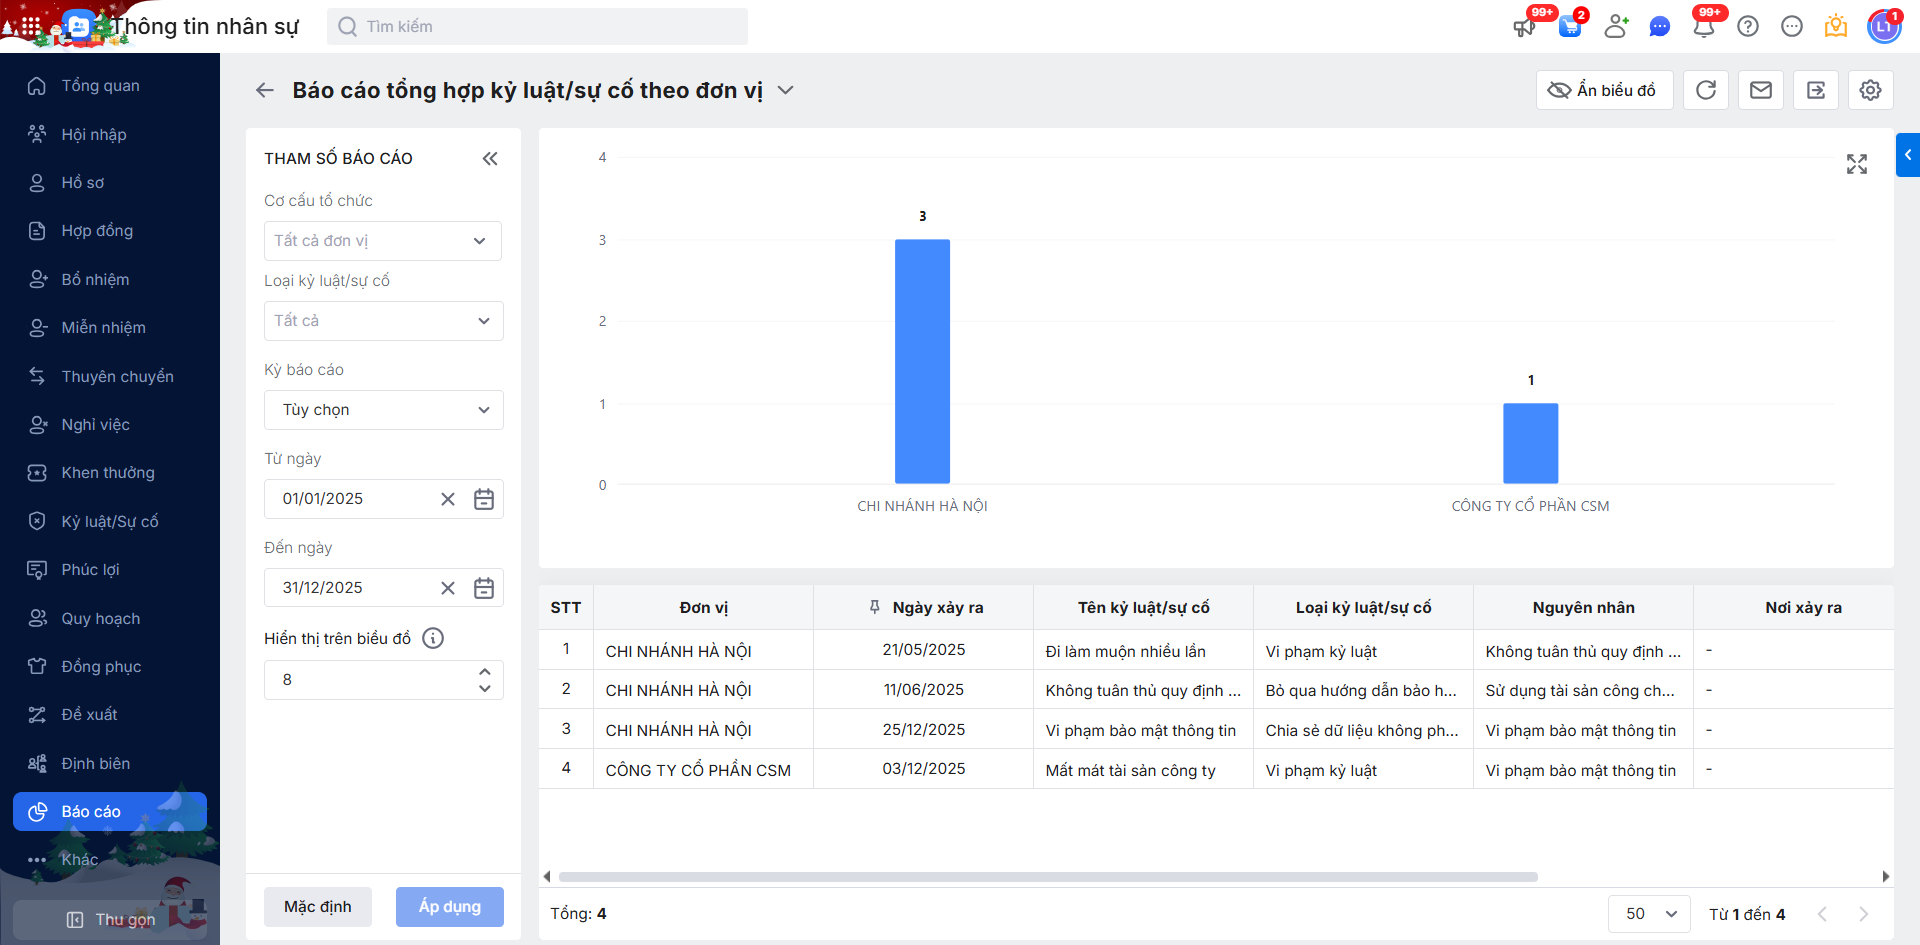Screen dimensions: 1920x945
Task: Click the refresh report icon
Action: click(1706, 90)
